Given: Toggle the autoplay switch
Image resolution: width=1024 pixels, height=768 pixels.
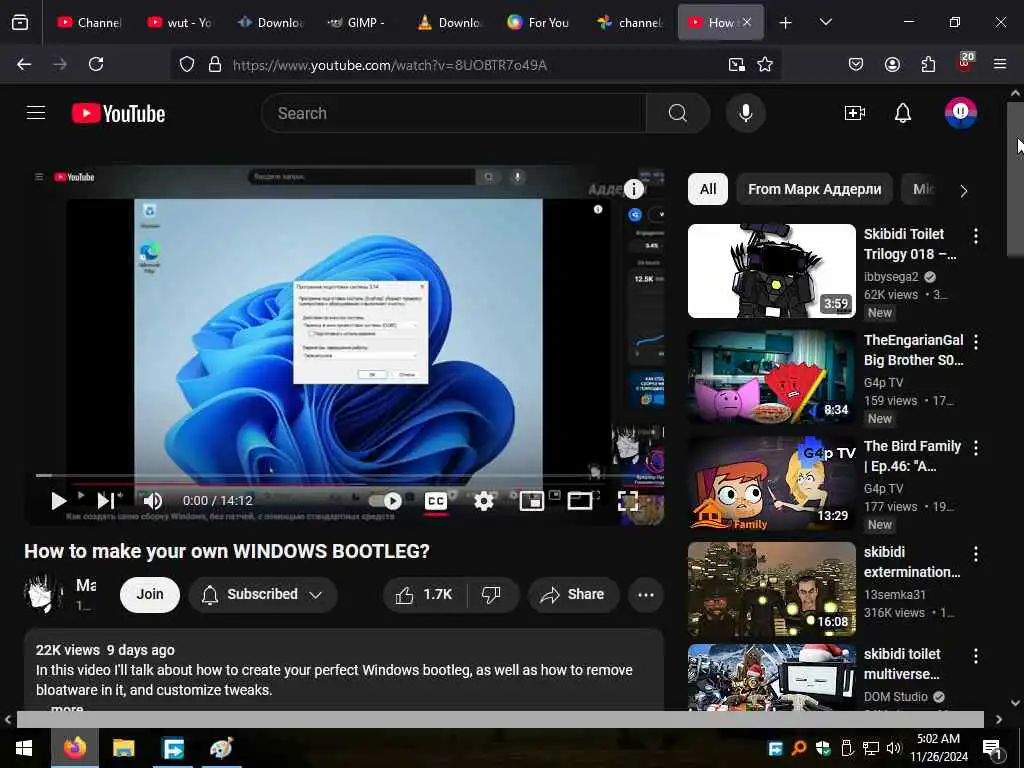Looking at the screenshot, I should [385, 501].
